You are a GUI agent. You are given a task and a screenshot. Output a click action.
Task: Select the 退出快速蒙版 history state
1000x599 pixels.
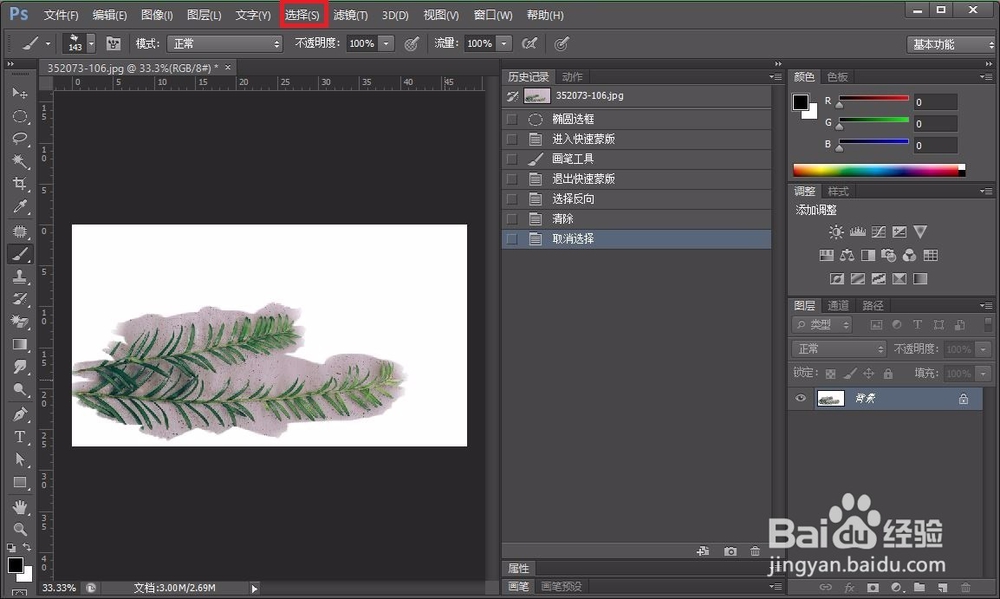[x=636, y=179]
